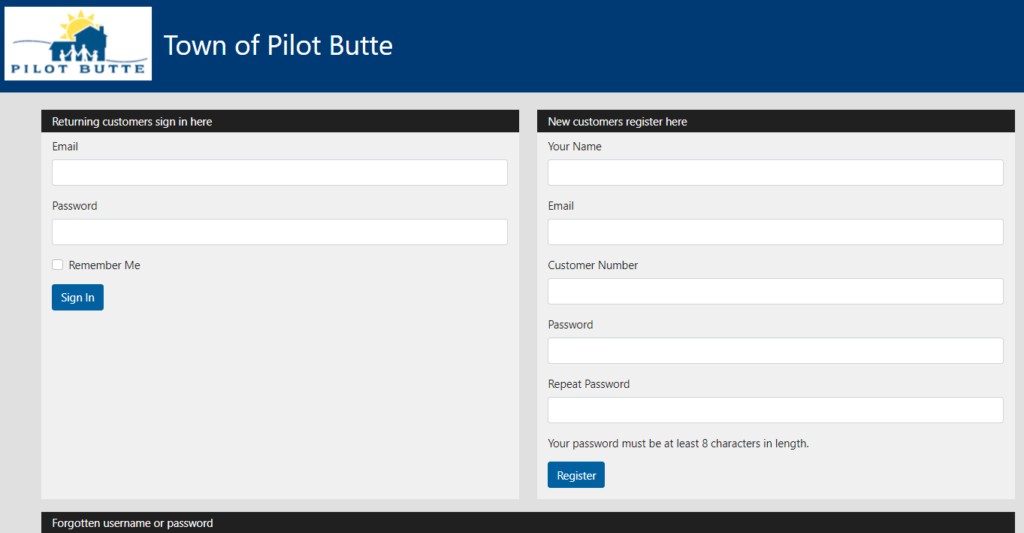1024x533 pixels.
Task: Click the Town of Pilot Butte title
Action: coord(278,45)
